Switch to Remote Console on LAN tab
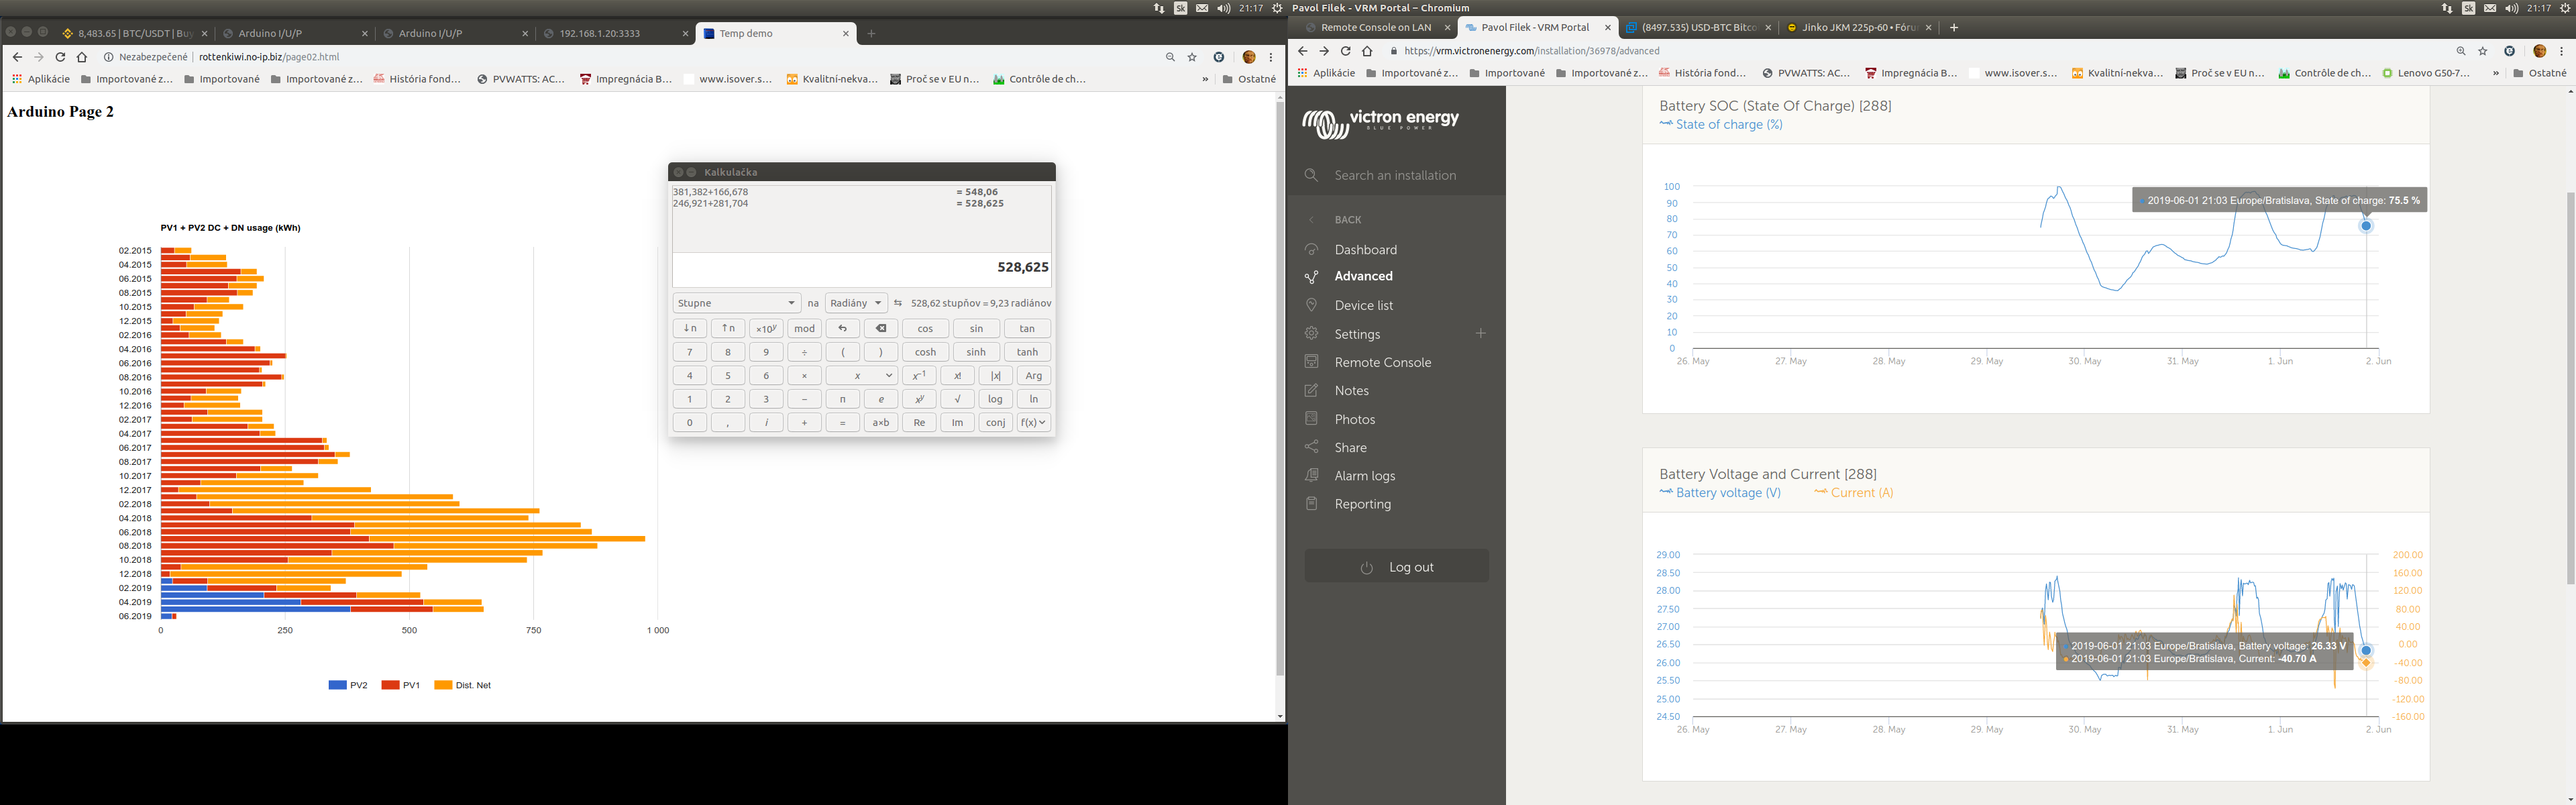 point(1375,27)
